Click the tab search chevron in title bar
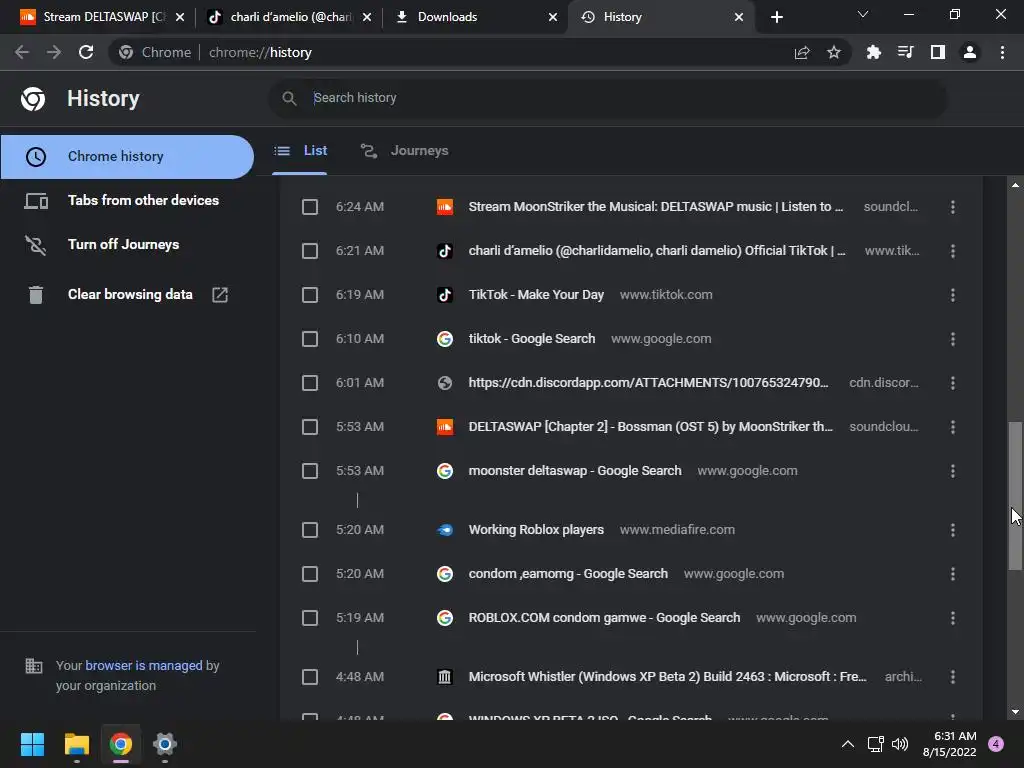This screenshot has height=768, width=1024. (863, 14)
